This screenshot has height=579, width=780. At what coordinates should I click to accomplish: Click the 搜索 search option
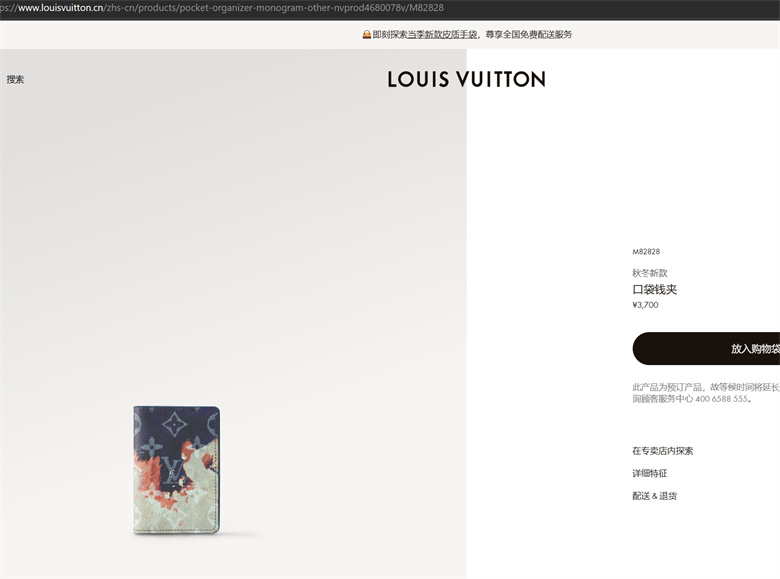point(15,80)
